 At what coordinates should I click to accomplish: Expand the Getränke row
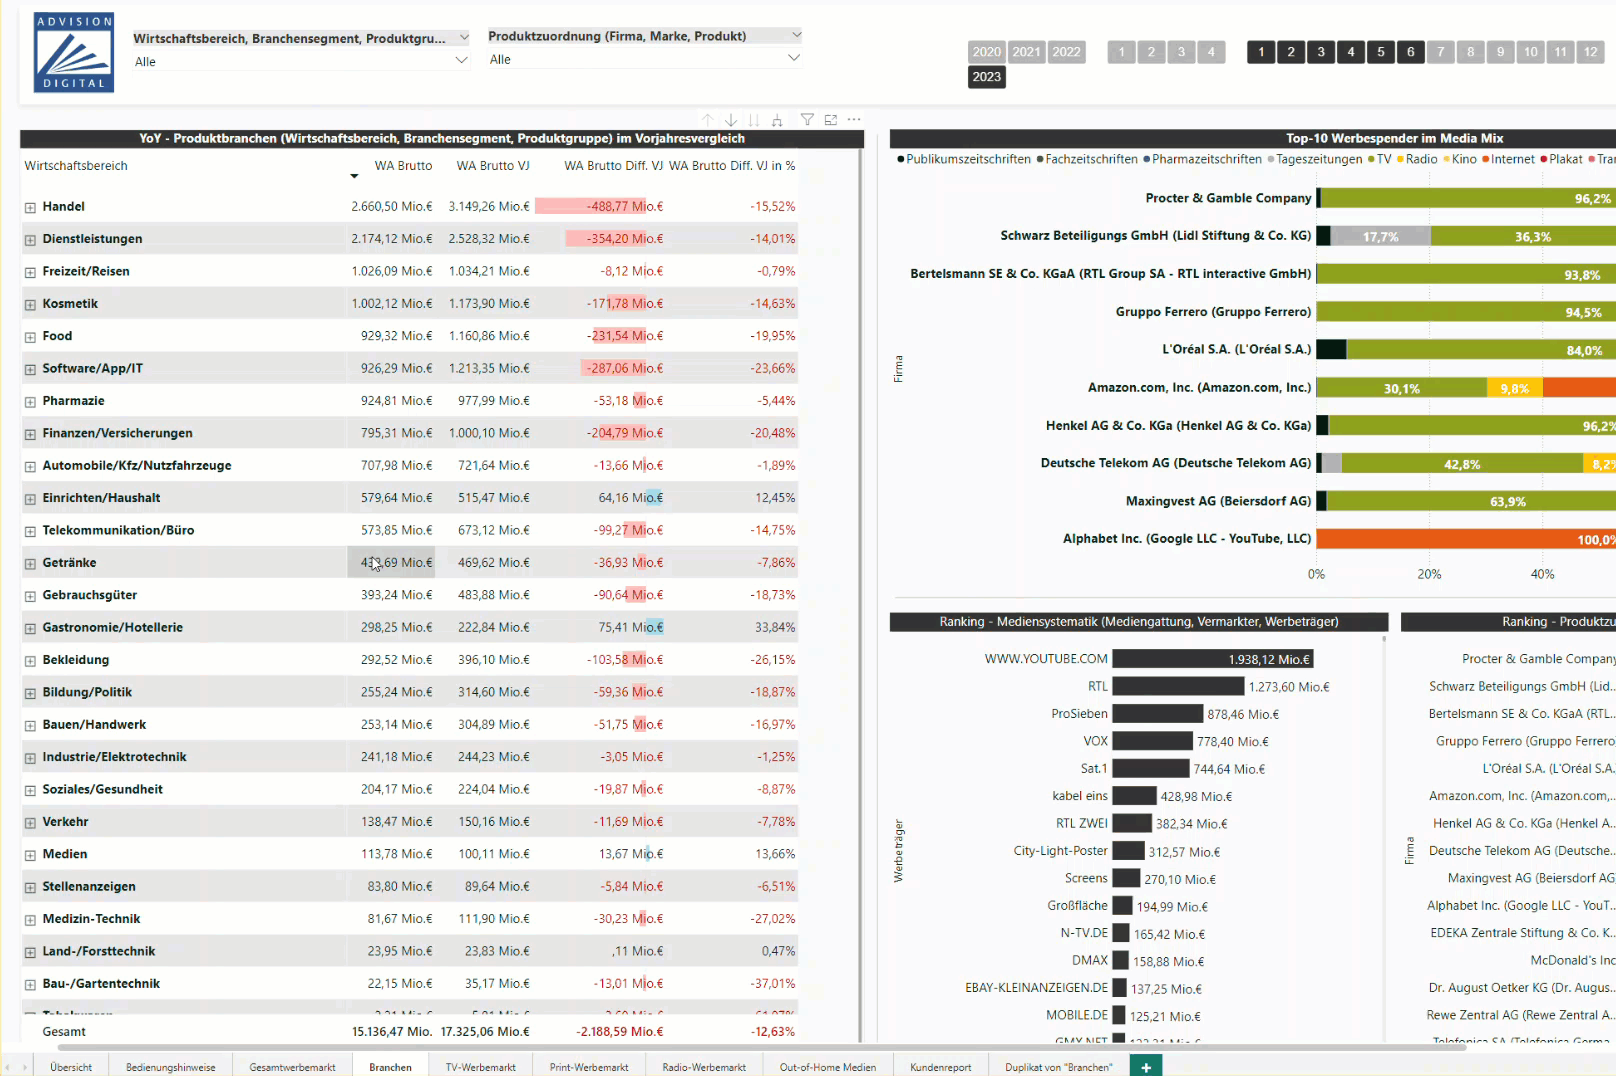[x=30, y=564]
